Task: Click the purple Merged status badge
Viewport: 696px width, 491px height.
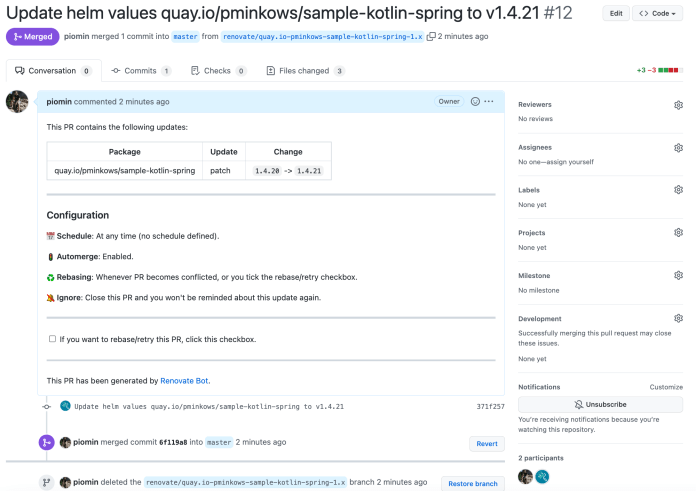Action: (32, 36)
